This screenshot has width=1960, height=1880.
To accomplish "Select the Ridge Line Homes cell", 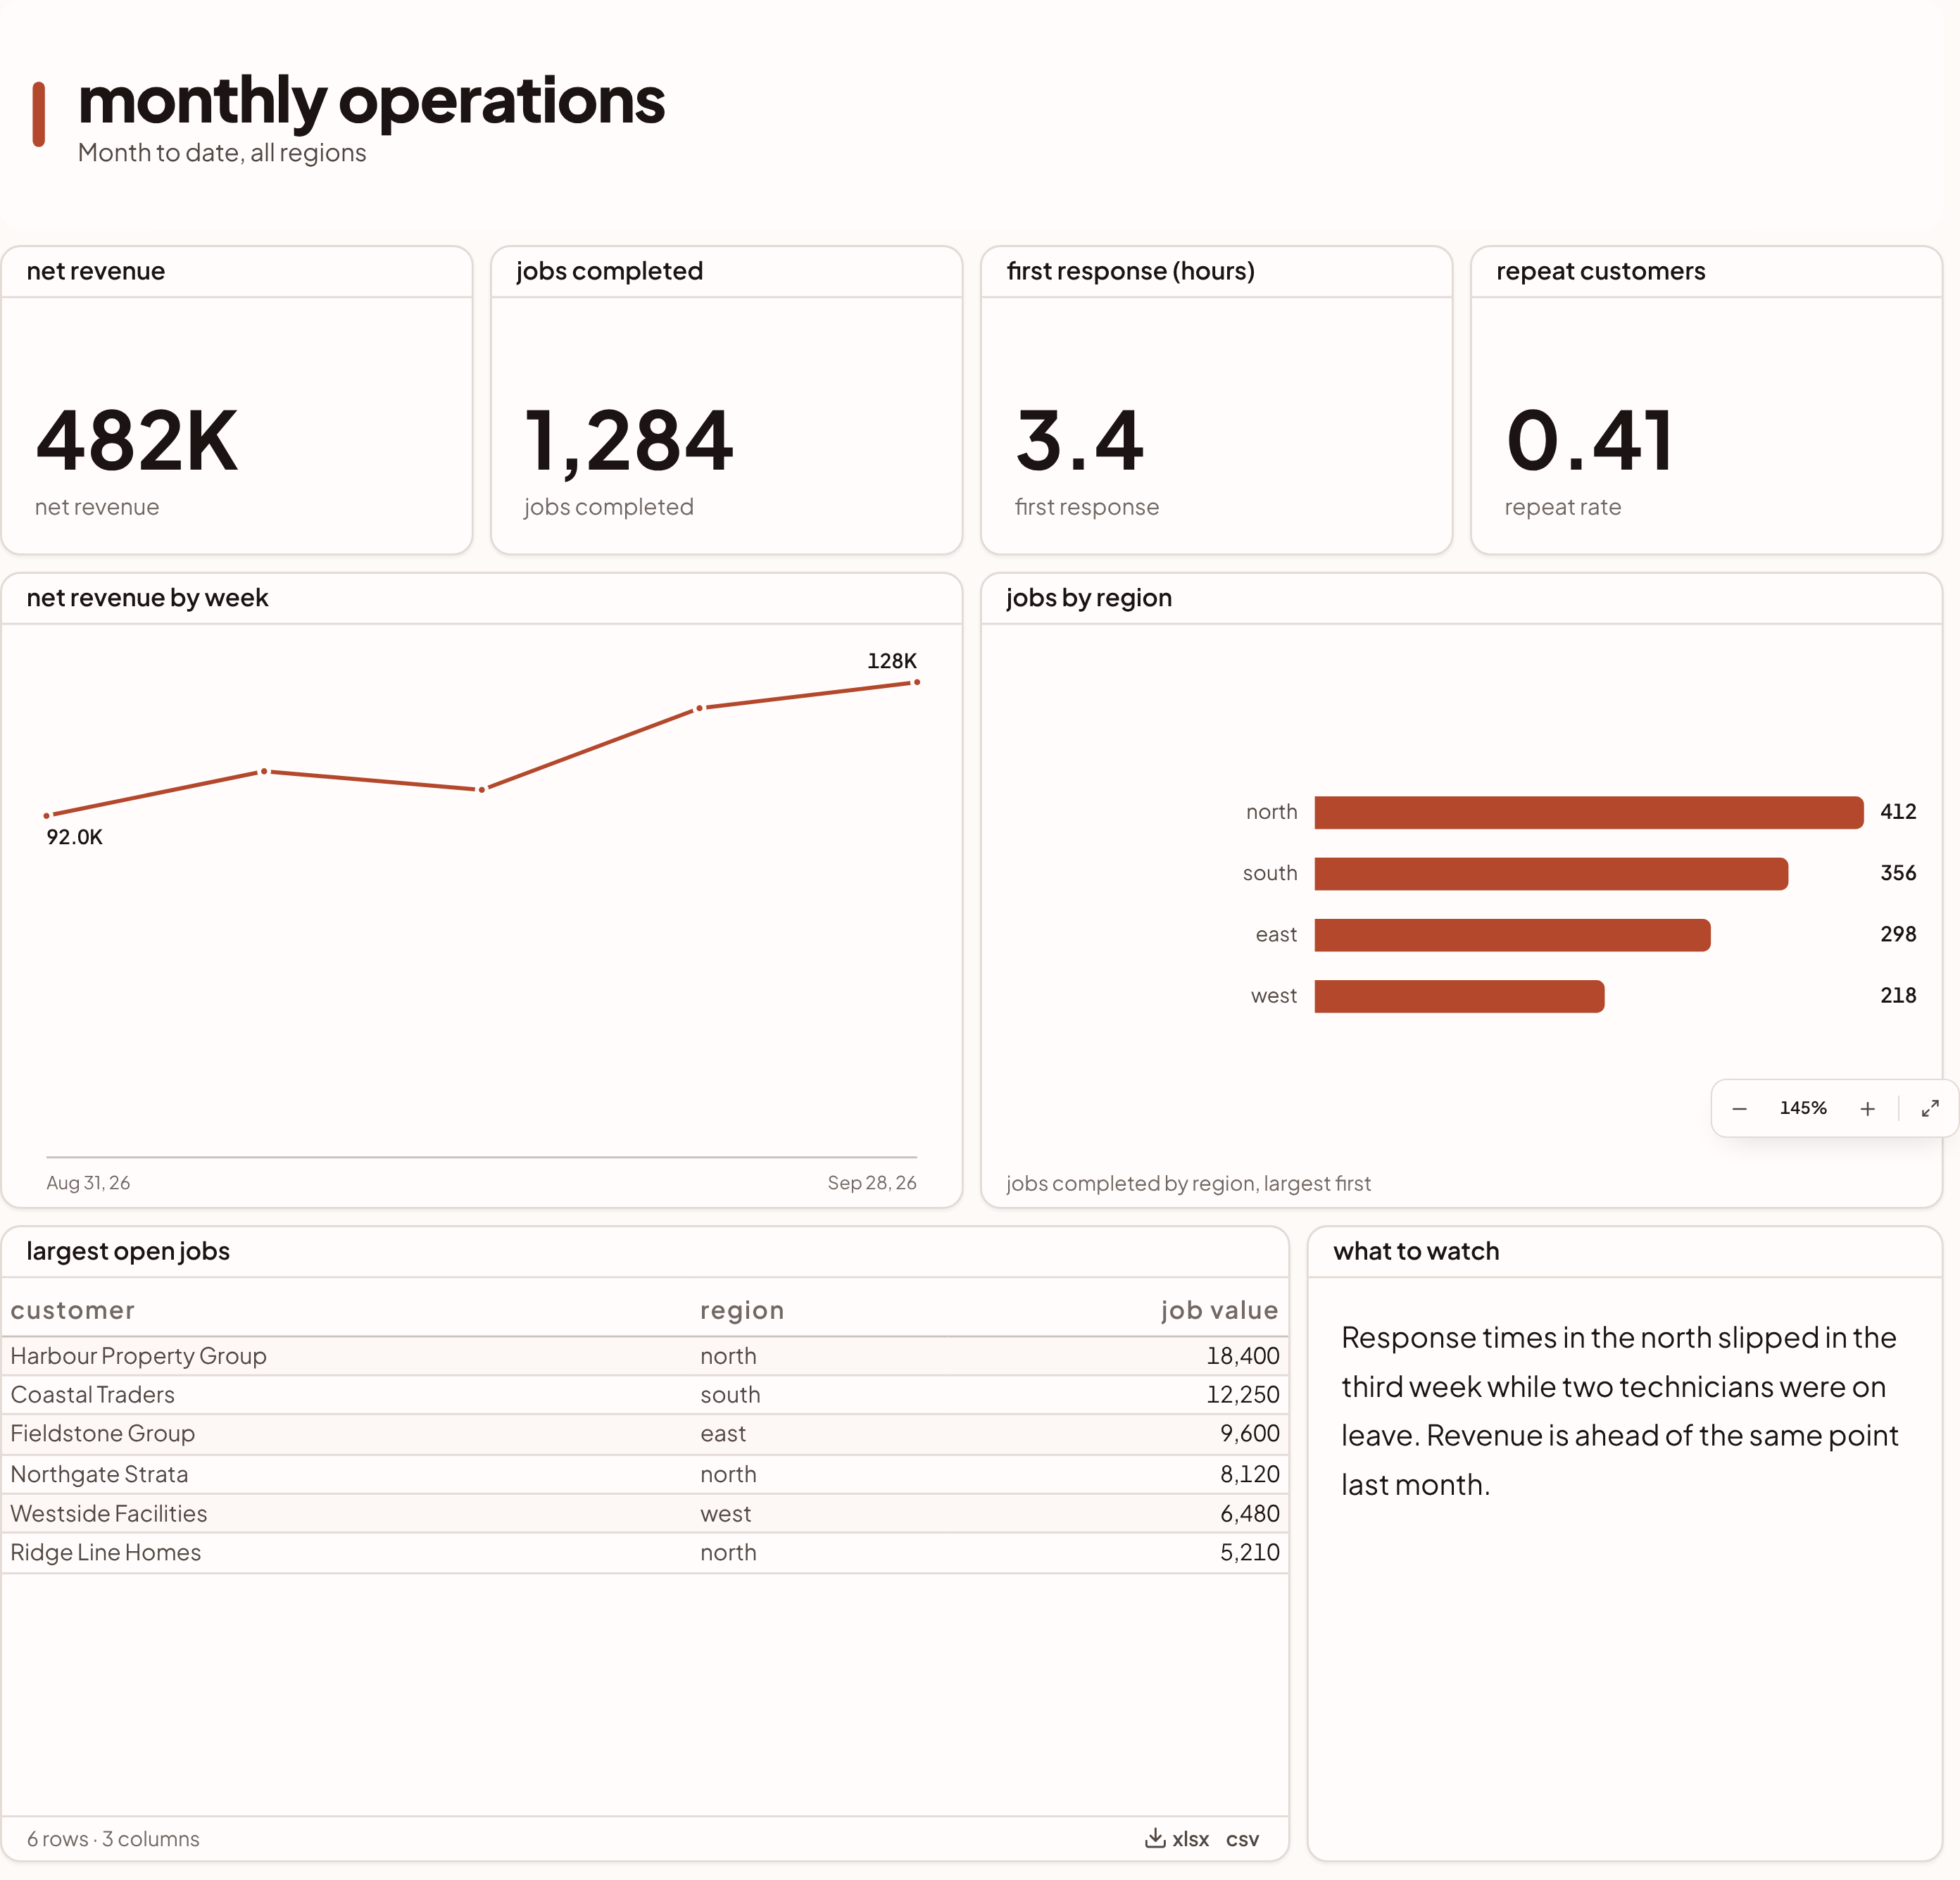I will [x=105, y=1552].
